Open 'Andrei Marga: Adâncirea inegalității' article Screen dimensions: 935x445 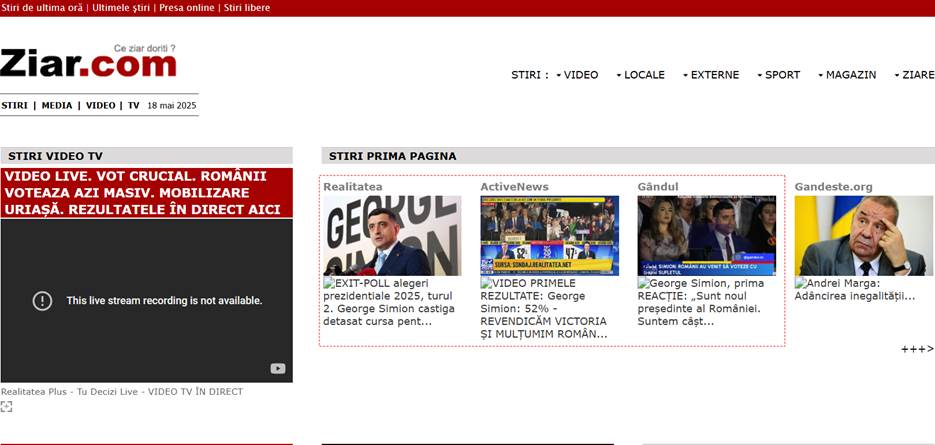tap(854, 290)
